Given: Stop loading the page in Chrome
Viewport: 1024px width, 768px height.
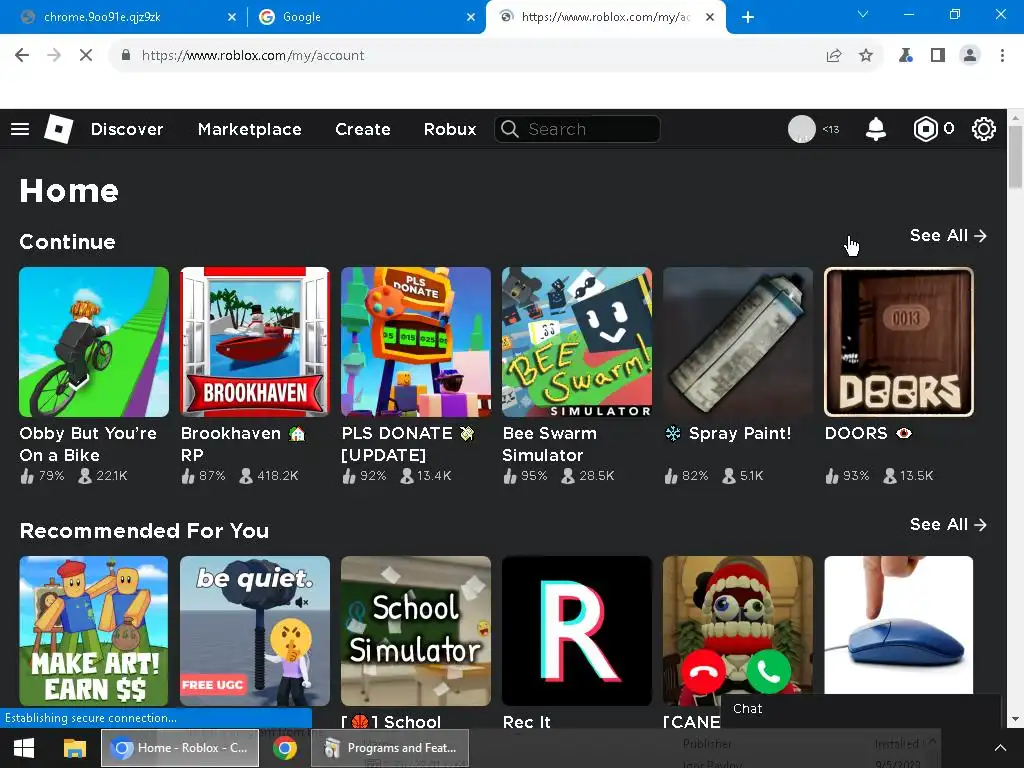Looking at the screenshot, I should pyautogui.click(x=86, y=56).
